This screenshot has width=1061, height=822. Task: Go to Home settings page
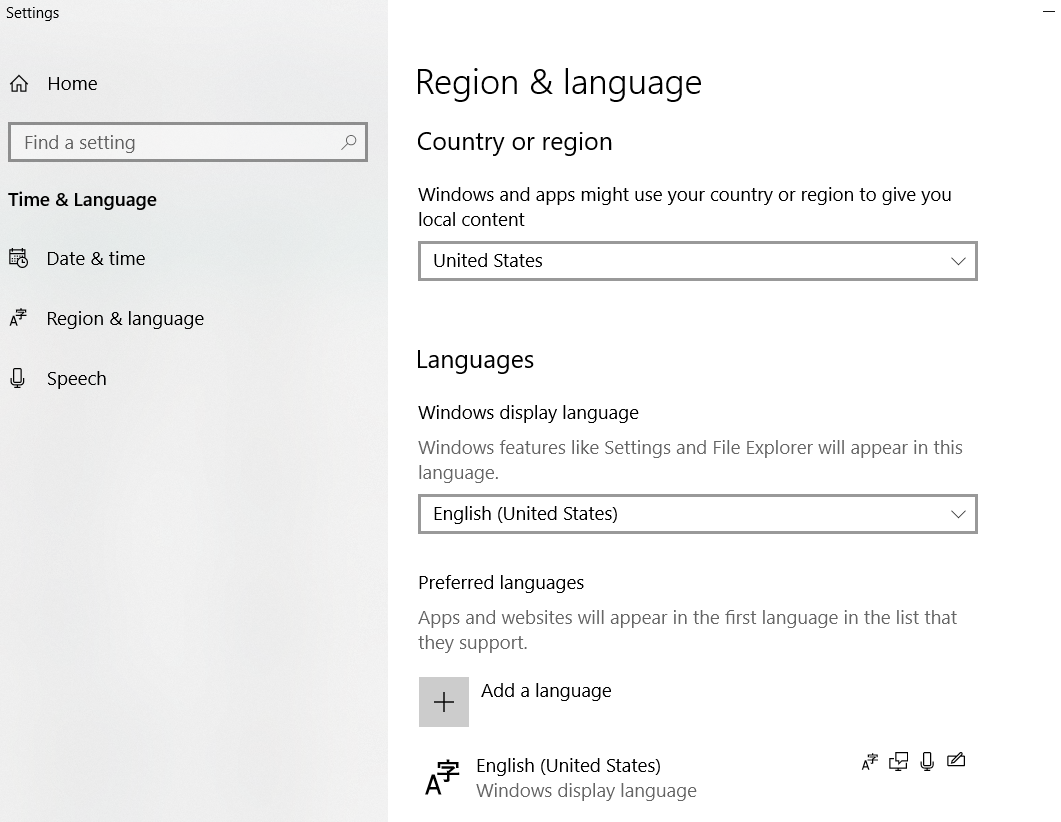click(72, 84)
